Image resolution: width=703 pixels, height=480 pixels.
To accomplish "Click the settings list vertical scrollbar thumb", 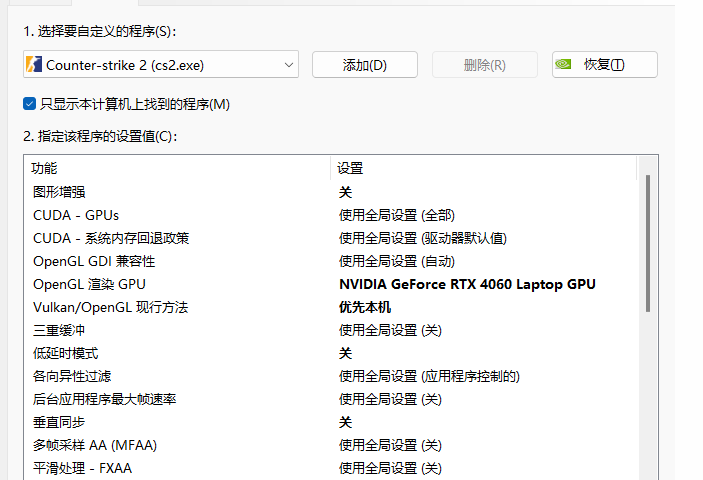I will tap(648, 243).
